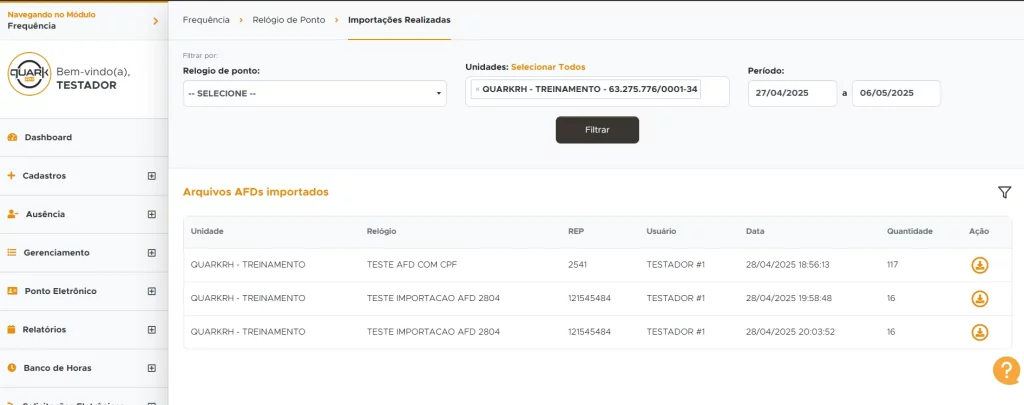Click the Dashboard gauge icon in sidebar

(x=12, y=137)
